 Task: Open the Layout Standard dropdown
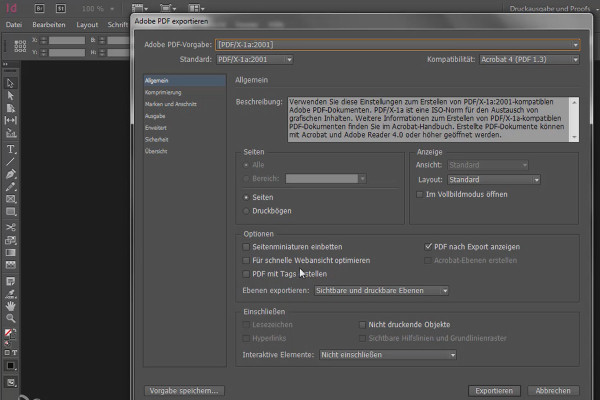coord(494,180)
